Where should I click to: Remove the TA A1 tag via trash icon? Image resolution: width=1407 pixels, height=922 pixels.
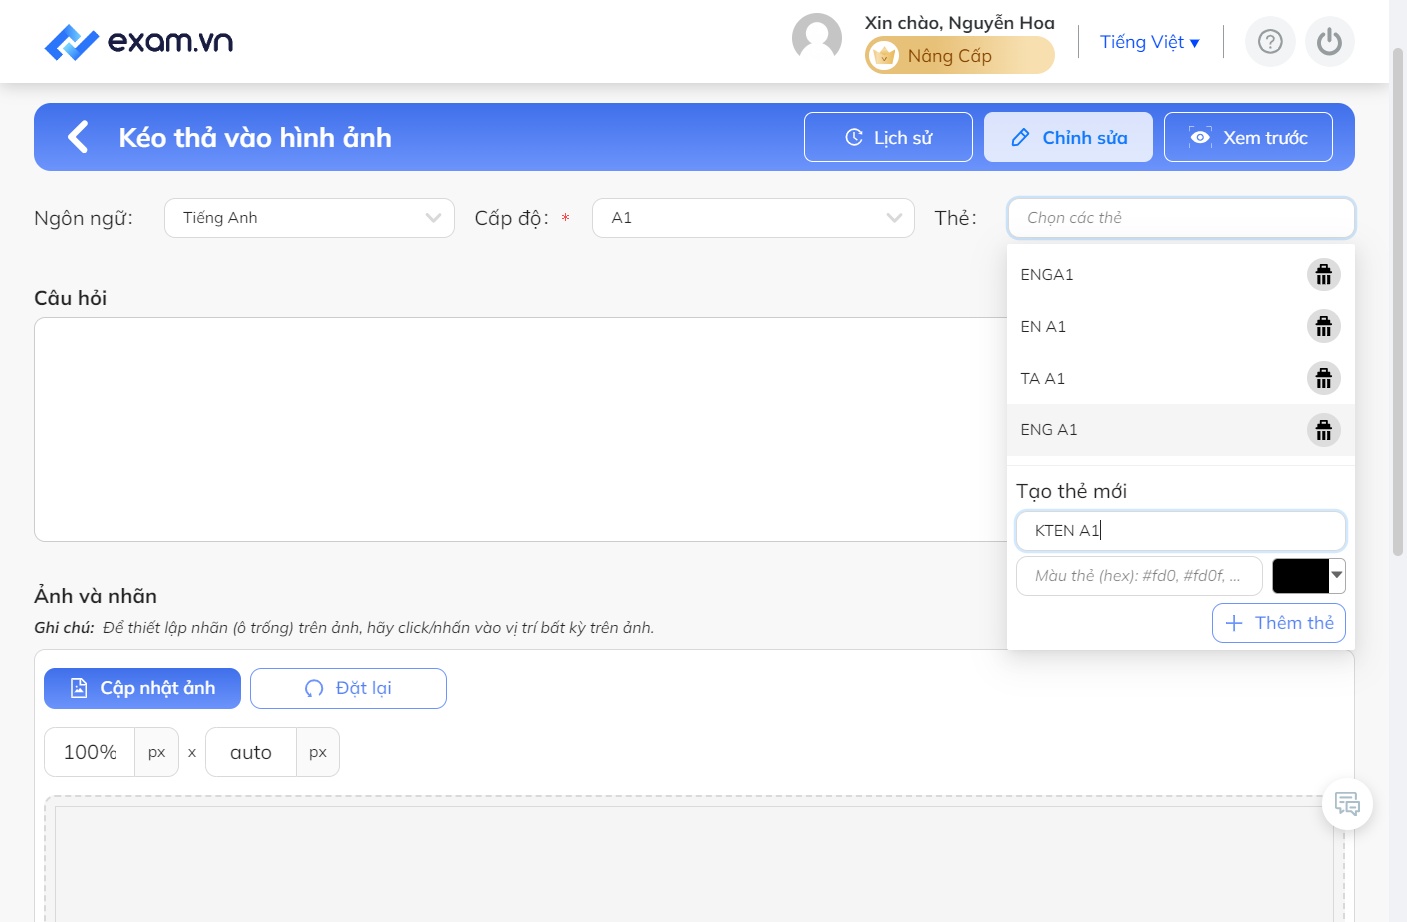tap(1323, 378)
